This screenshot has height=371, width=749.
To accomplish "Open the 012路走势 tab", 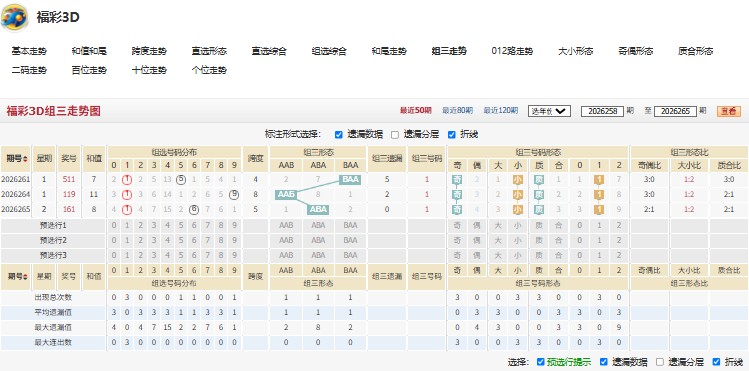I will pyautogui.click(x=512, y=51).
